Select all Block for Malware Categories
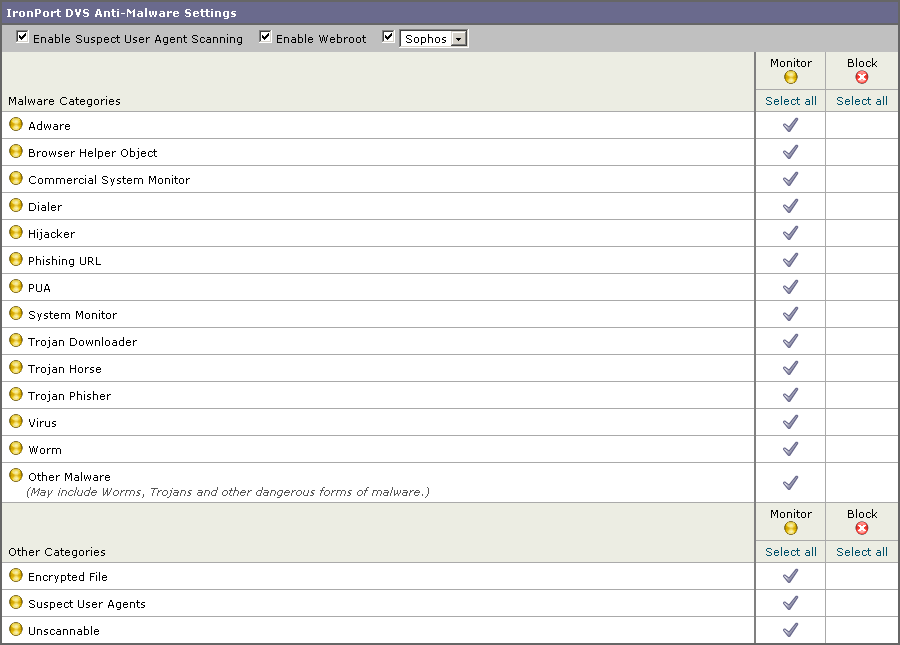The width and height of the screenshot is (900, 645). tap(862, 101)
